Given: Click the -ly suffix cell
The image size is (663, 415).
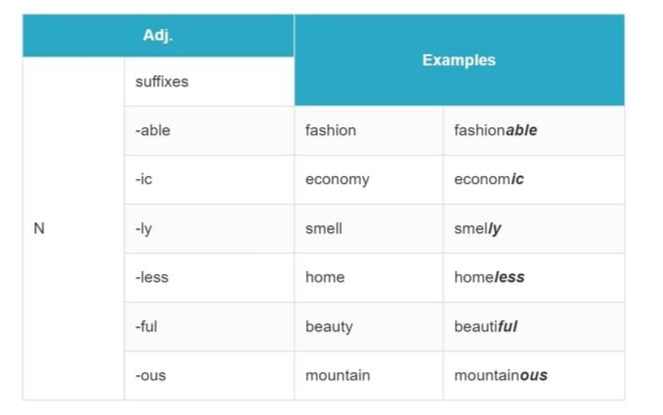Looking at the screenshot, I should [209, 229].
